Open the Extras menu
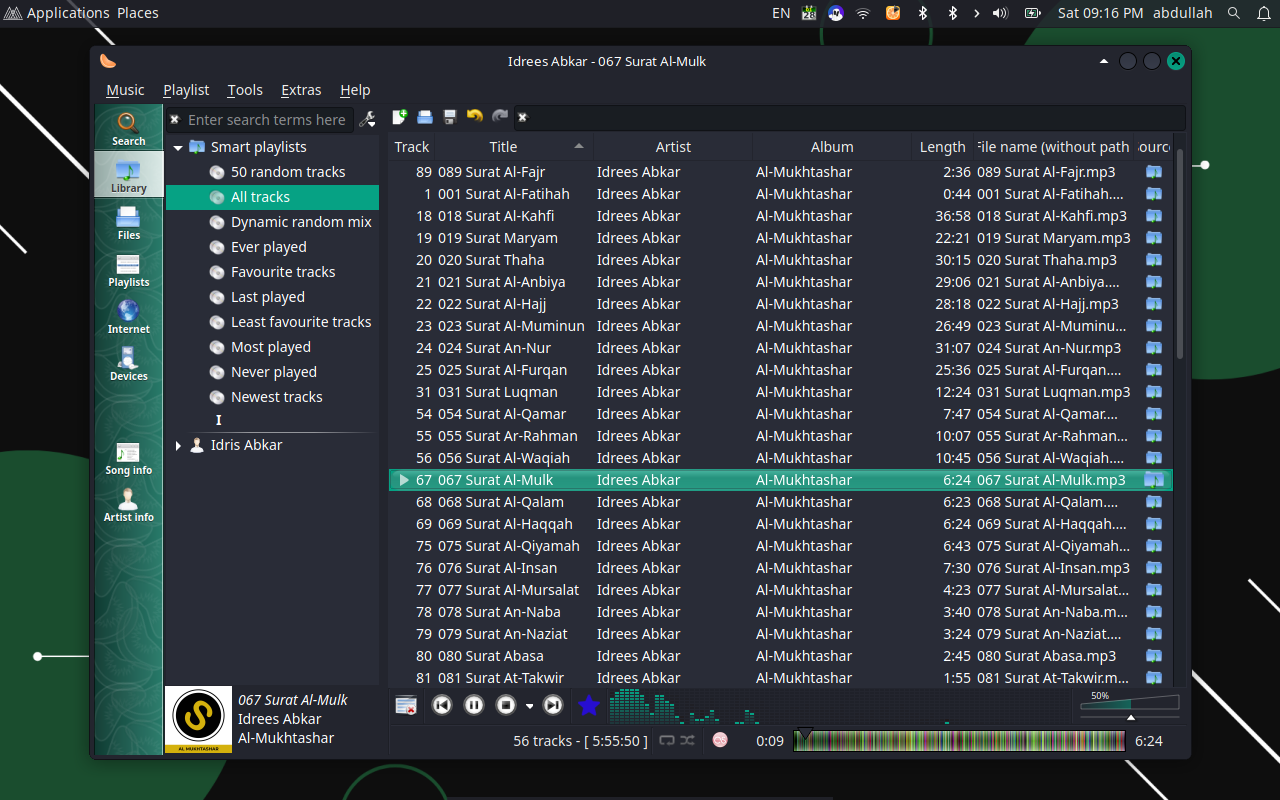 coord(301,90)
